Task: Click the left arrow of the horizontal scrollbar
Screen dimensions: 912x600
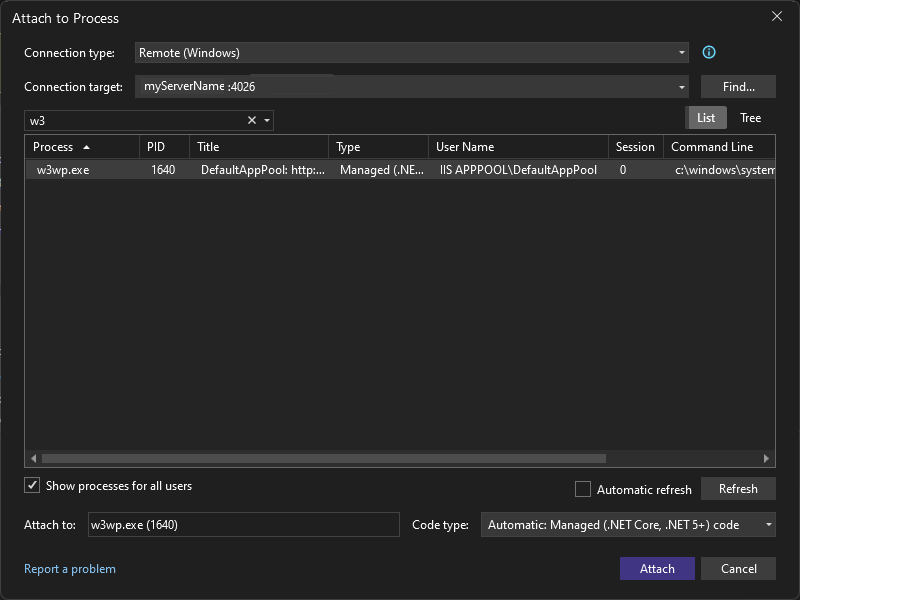Action: pyautogui.click(x=35, y=458)
